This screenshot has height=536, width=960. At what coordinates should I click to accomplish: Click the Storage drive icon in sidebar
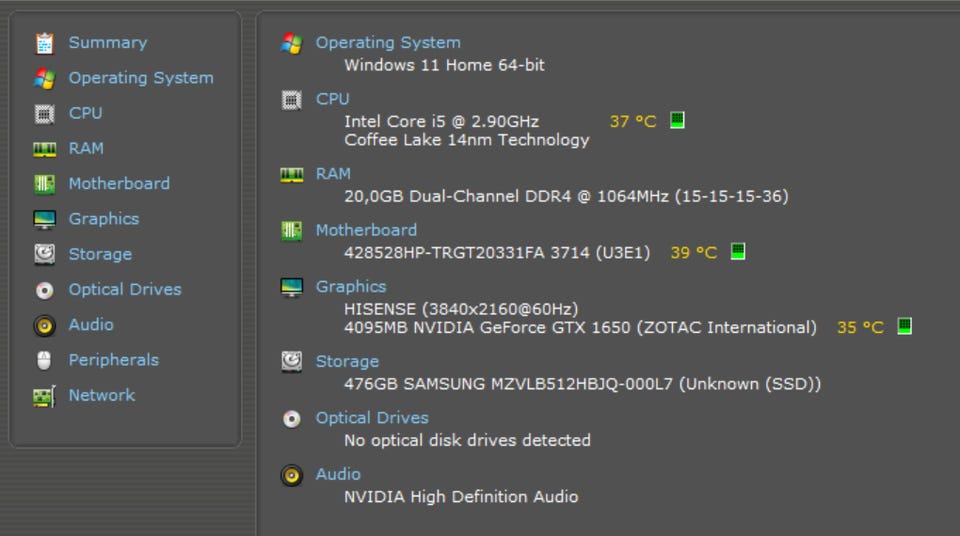click(44, 254)
